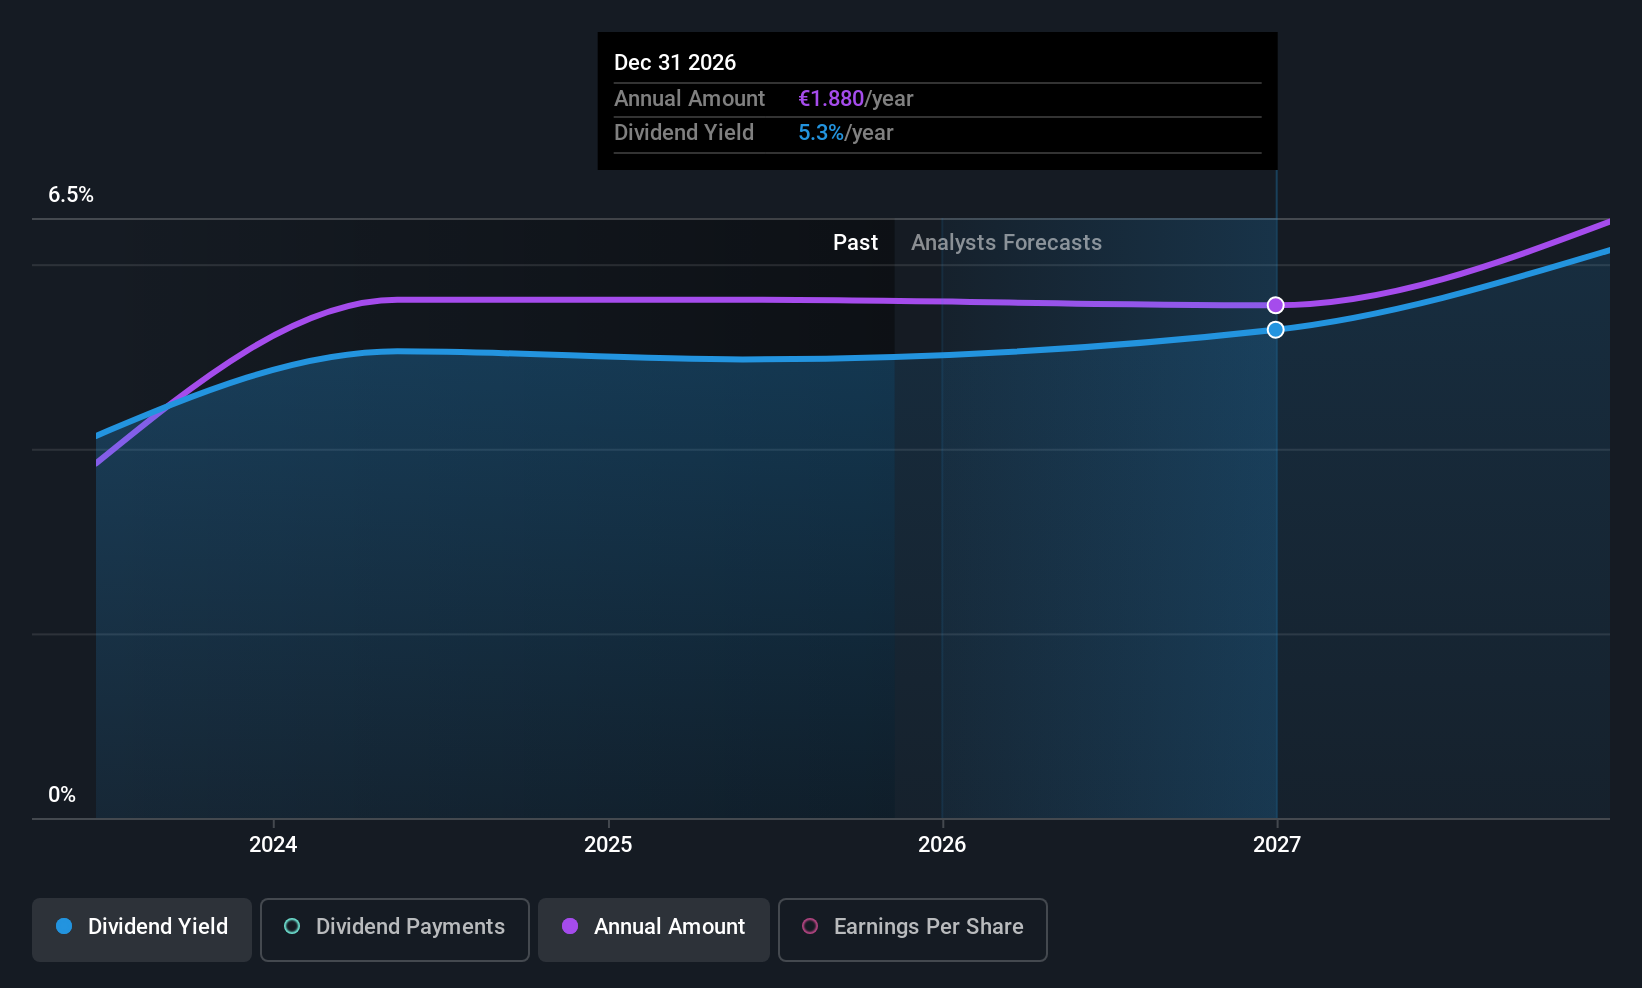Click the Dec 31 2026 tooltip header
This screenshot has height=988, width=1642.
point(675,62)
